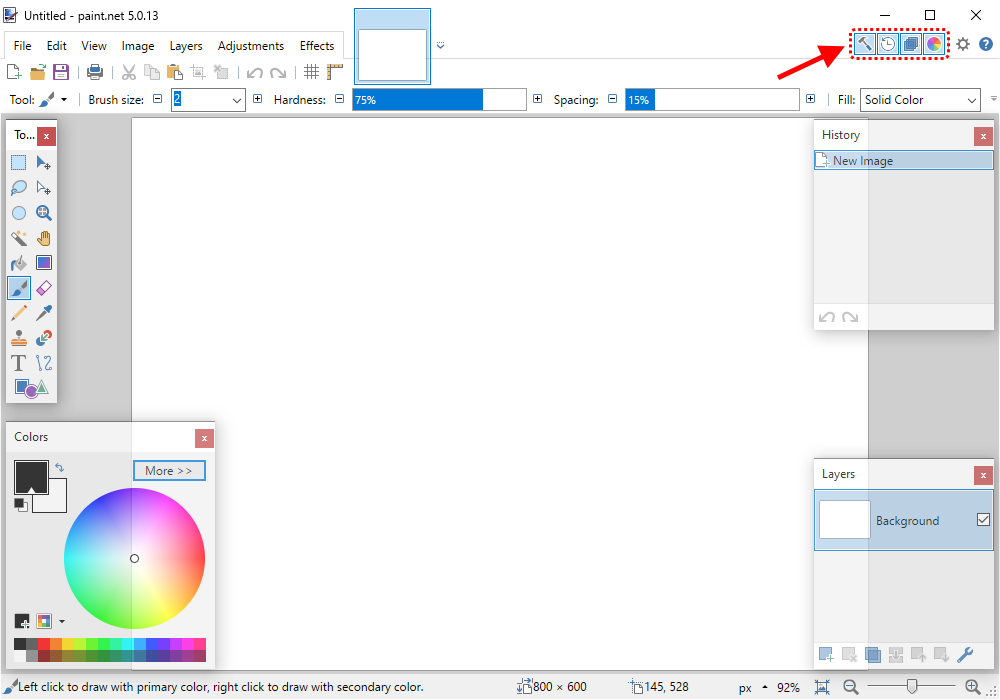Adjust the zoom slider in status bar

(911, 686)
